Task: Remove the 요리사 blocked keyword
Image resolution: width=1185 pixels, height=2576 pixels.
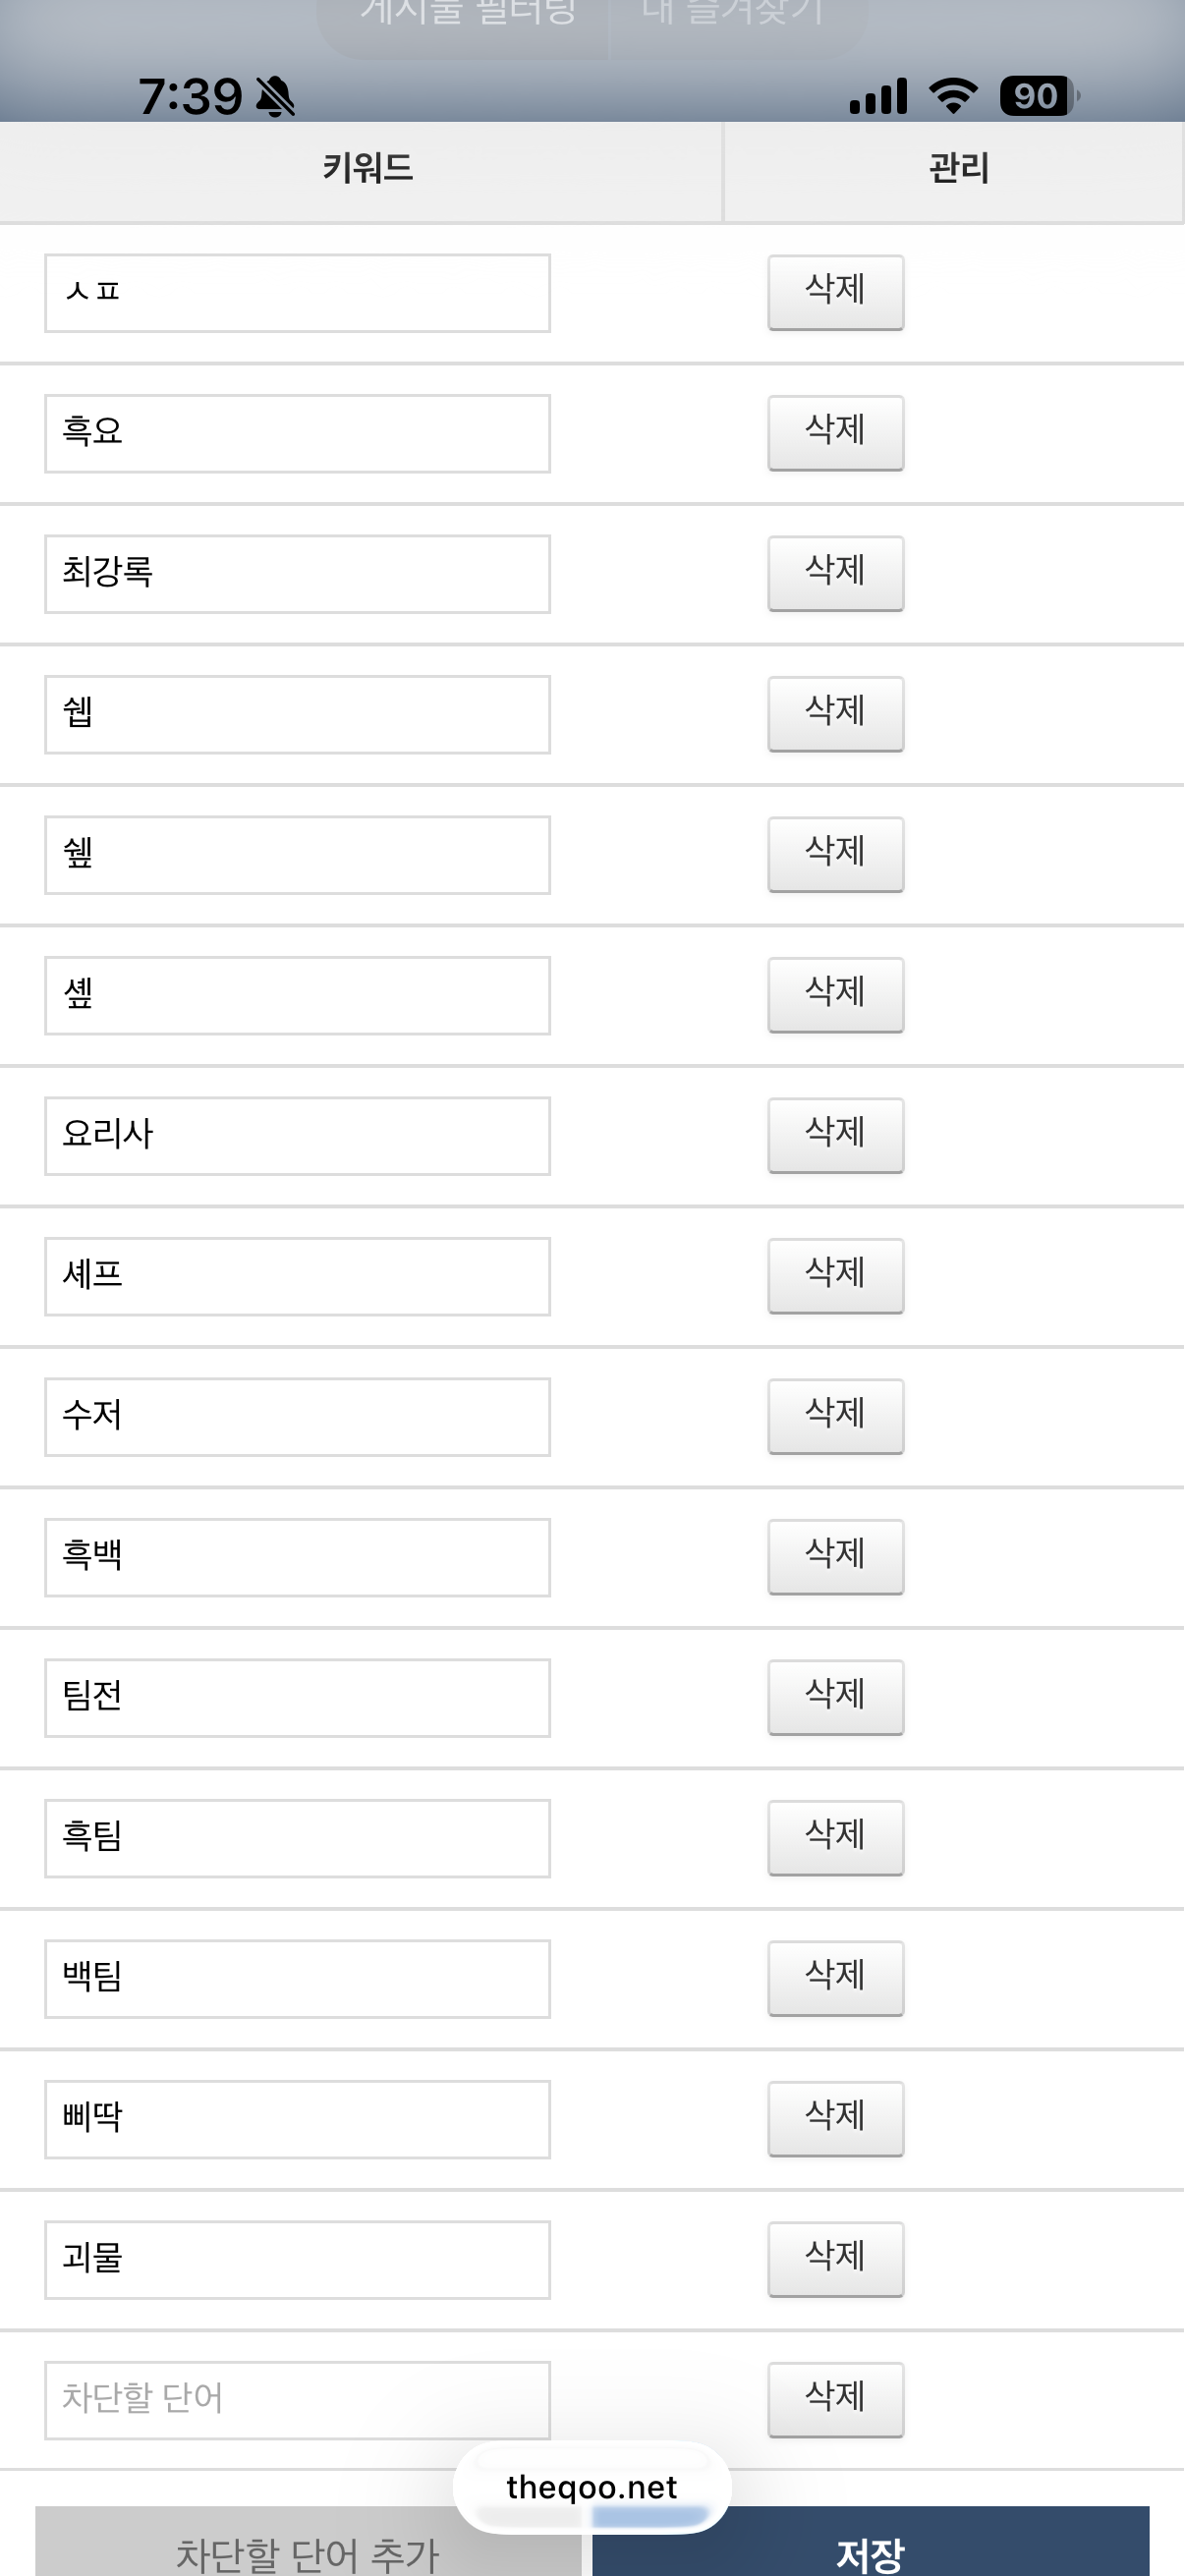Action: [835, 1135]
